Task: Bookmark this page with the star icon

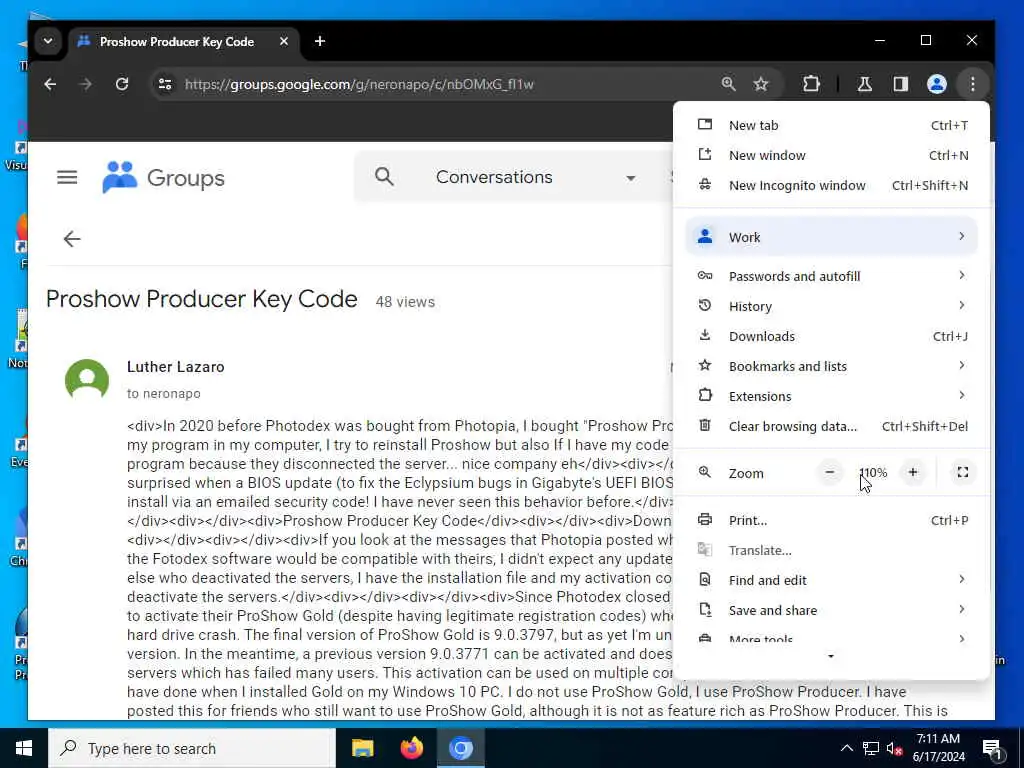Action: 761,84
